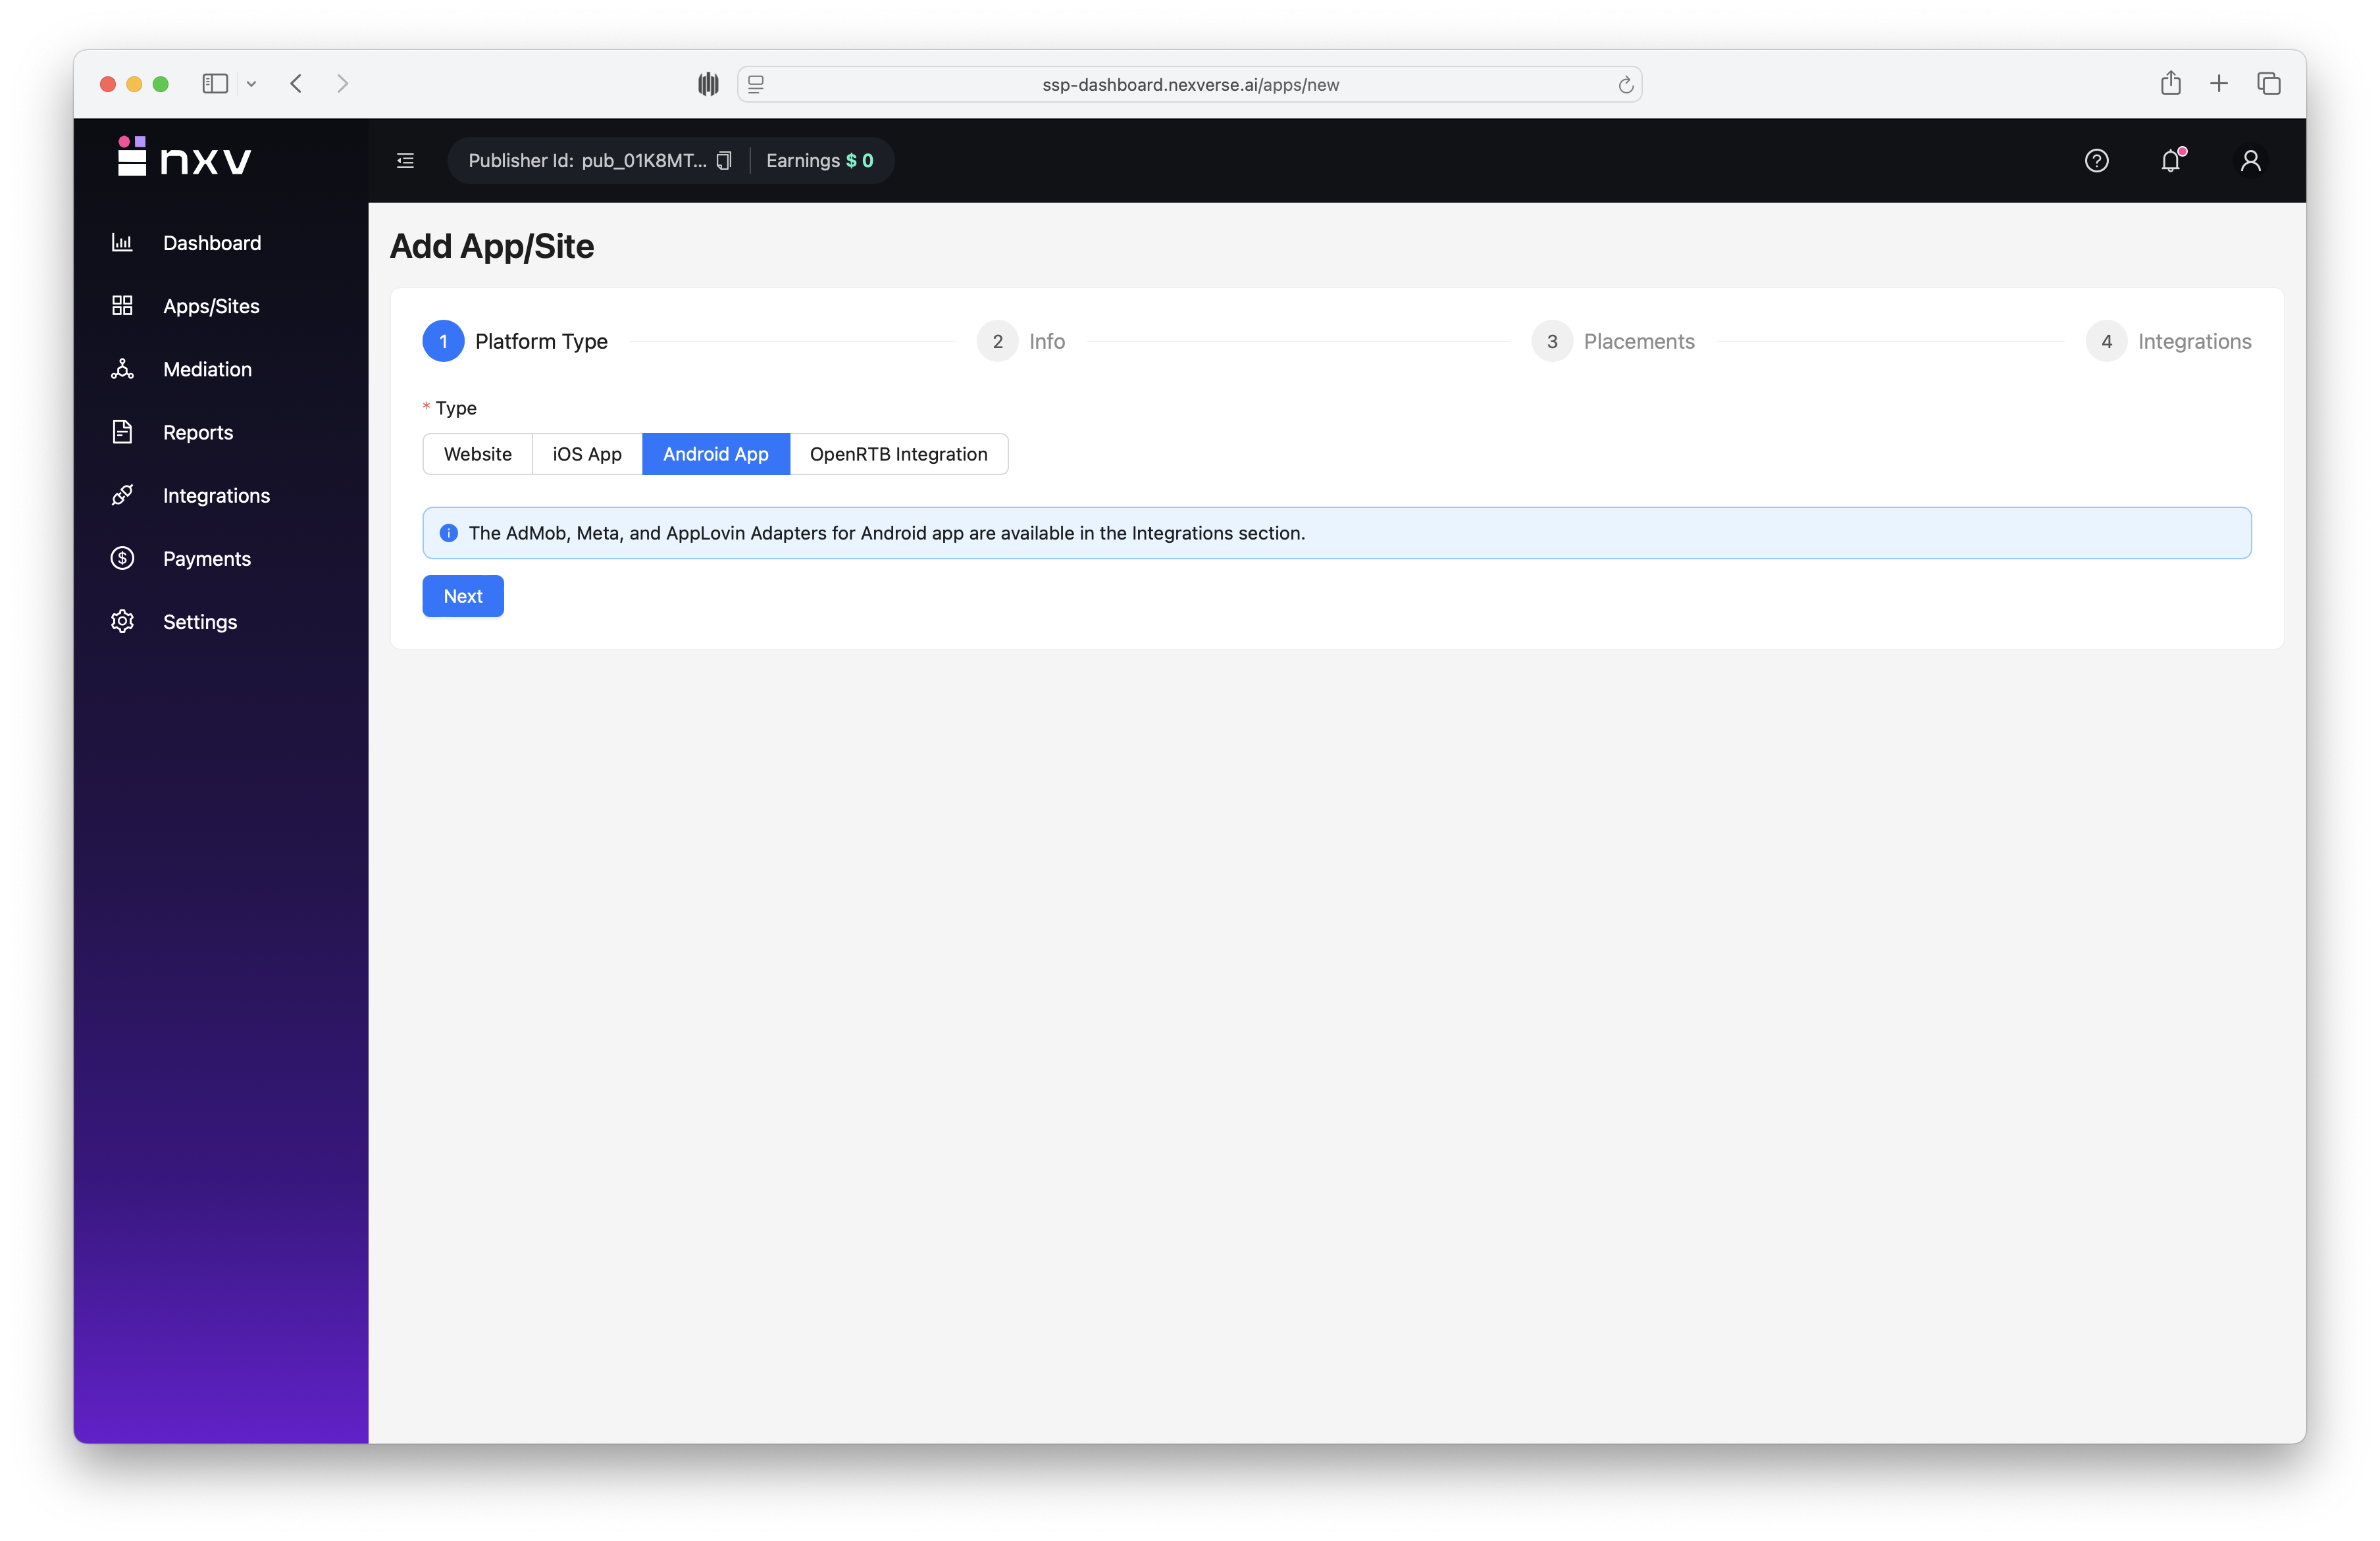This screenshot has height=1541, width=2380.
Task: Open the Payments section
Action: 207,558
